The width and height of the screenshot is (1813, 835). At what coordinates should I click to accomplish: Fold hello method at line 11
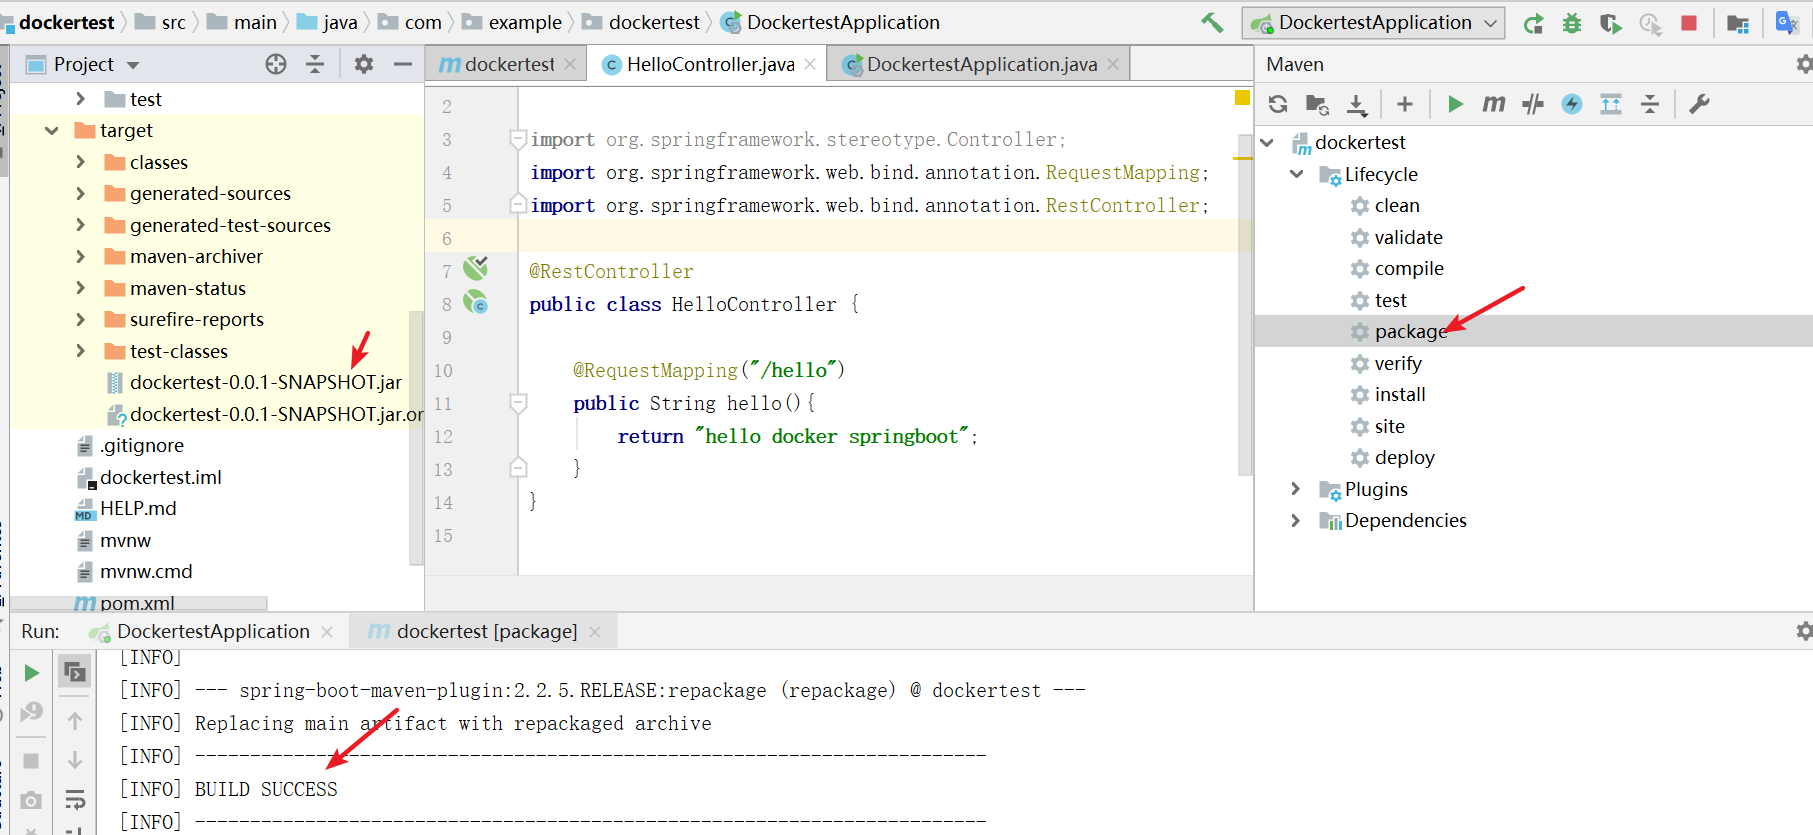(x=518, y=403)
